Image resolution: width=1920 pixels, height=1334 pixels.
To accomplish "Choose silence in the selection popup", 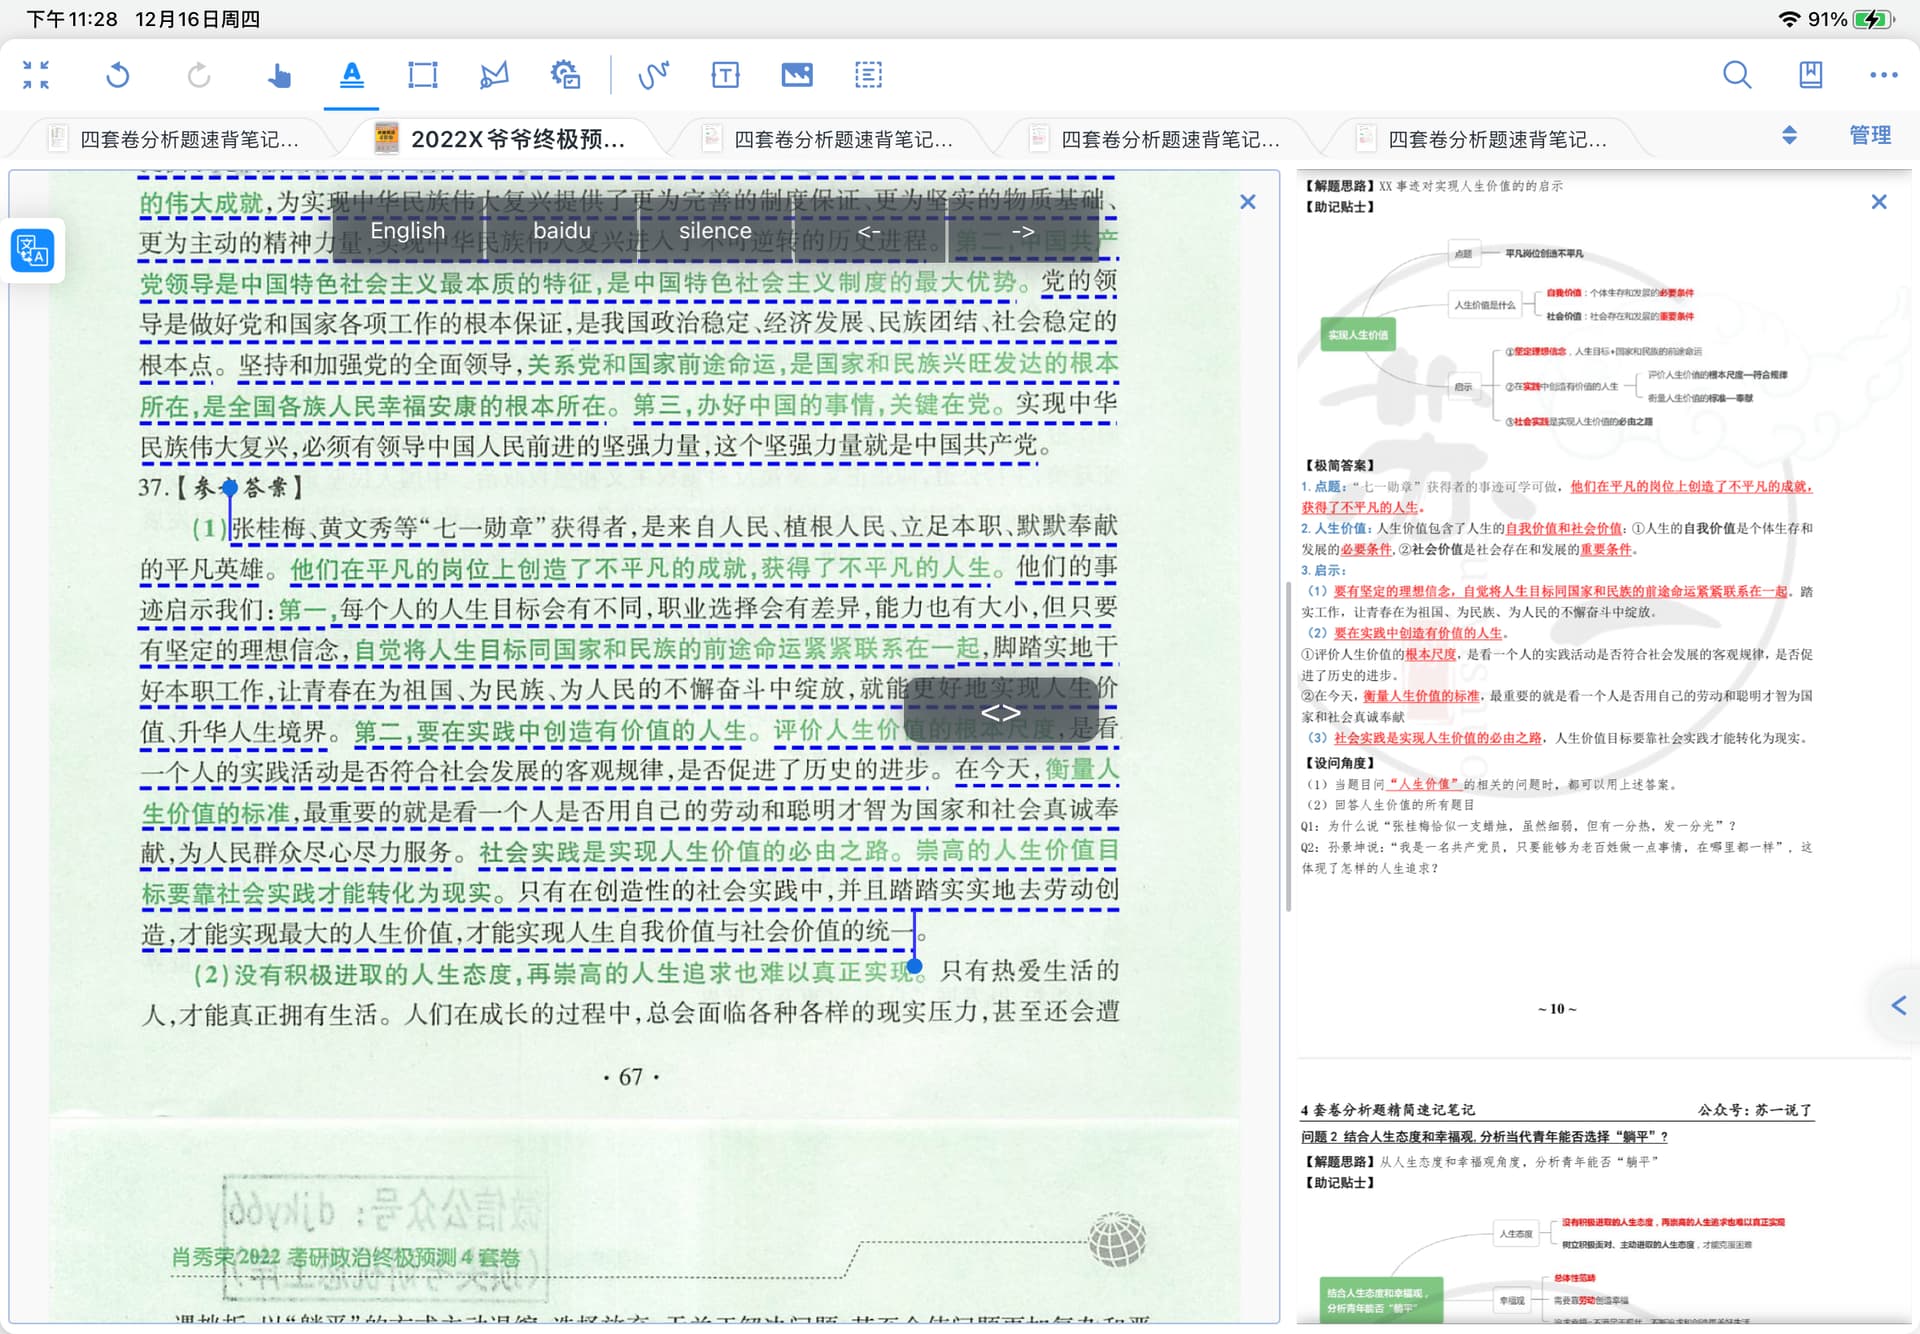I will tap(715, 231).
